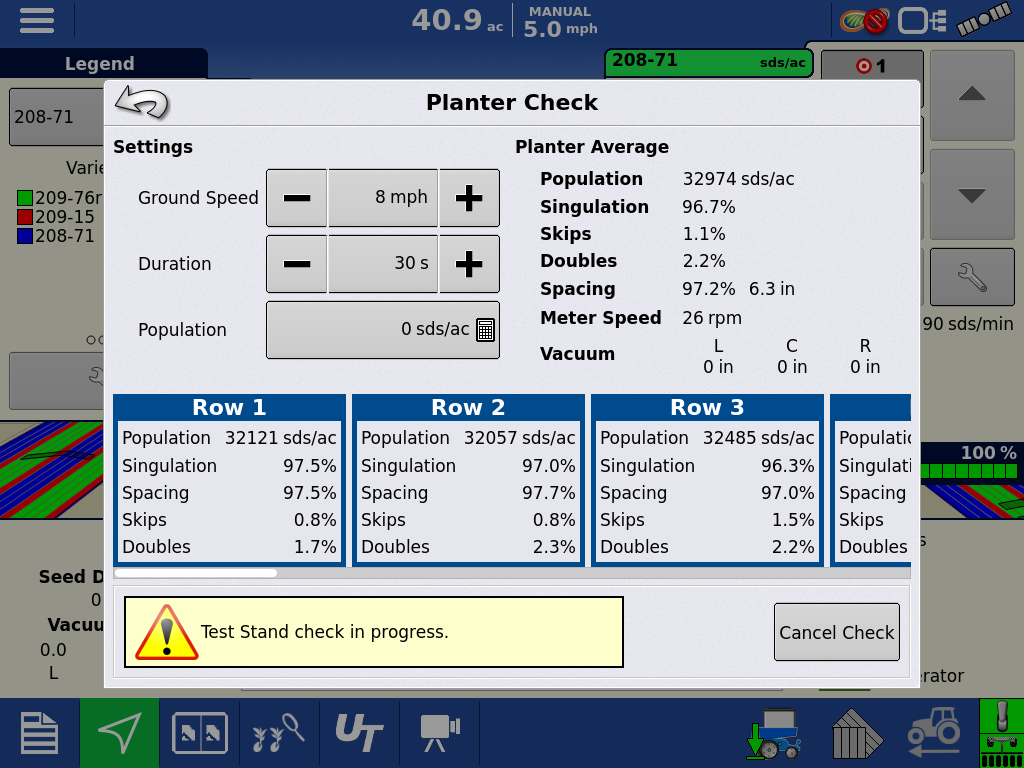Click the back arrow in Planter Check
The height and width of the screenshot is (768, 1024).
142,103
